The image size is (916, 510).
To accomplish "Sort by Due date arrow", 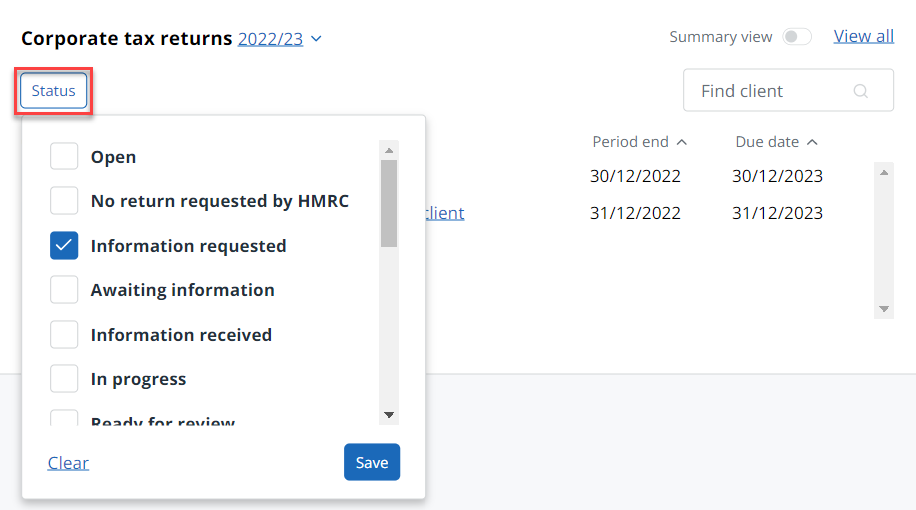I will tap(812, 142).
